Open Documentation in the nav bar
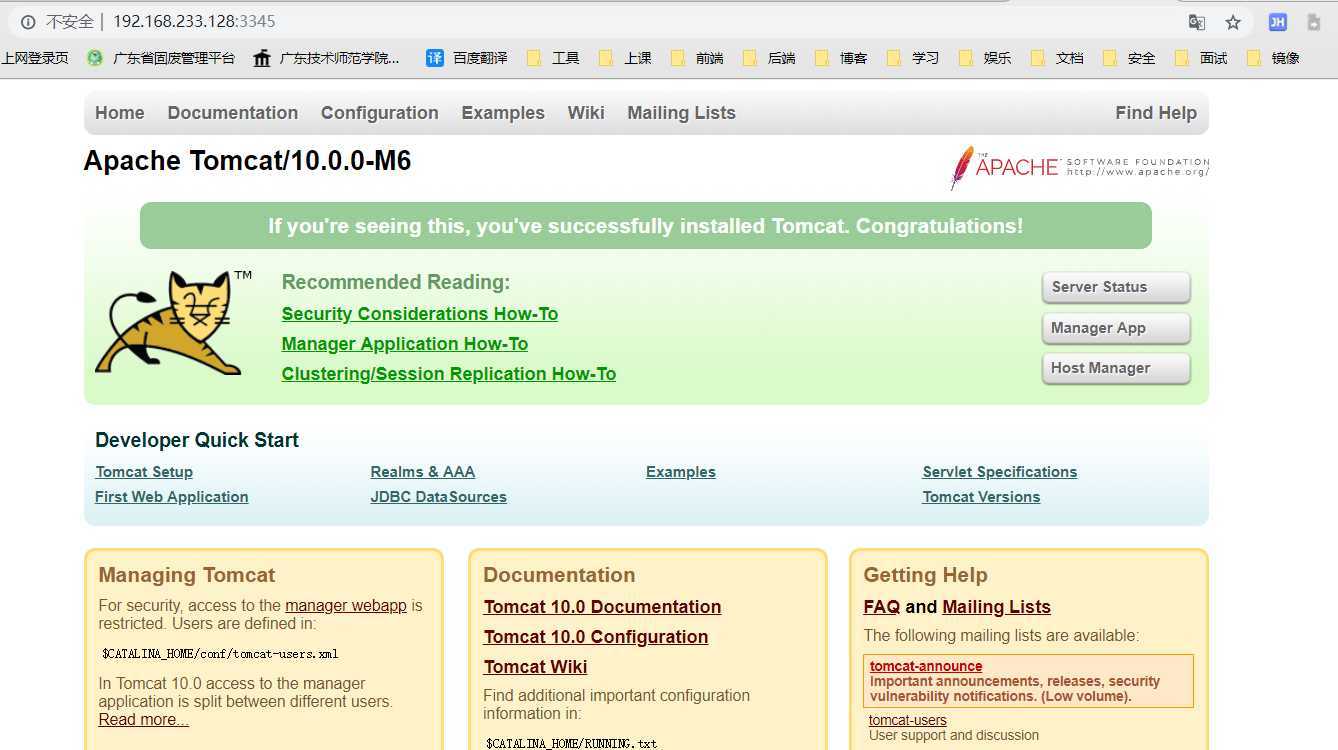The width and height of the screenshot is (1338, 750). pyautogui.click(x=233, y=113)
